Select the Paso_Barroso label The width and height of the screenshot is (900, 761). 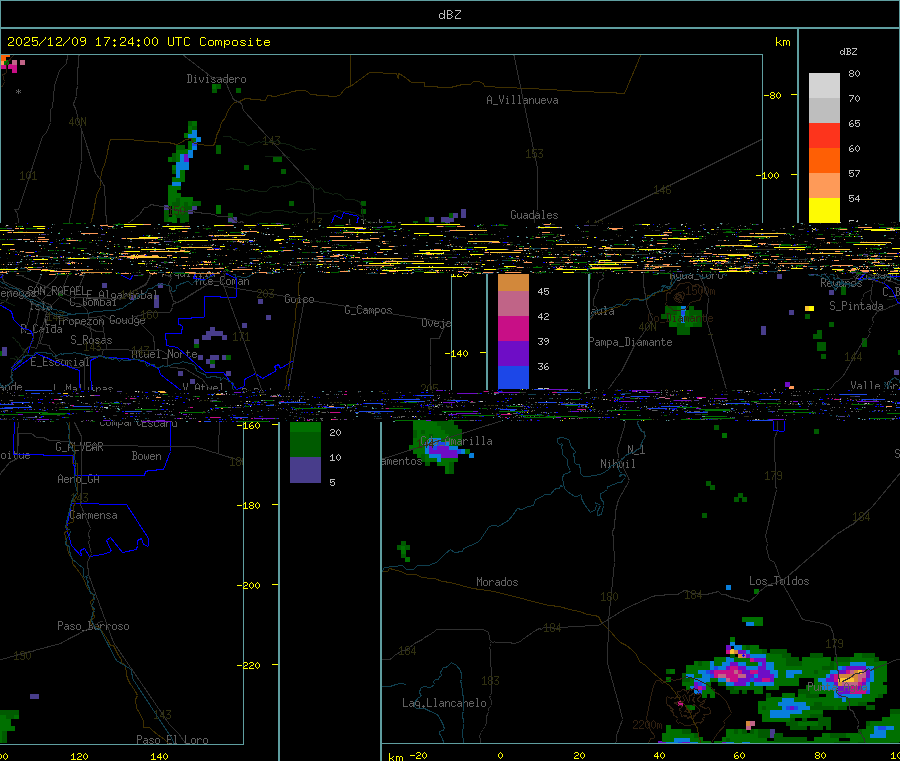pos(93,626)
